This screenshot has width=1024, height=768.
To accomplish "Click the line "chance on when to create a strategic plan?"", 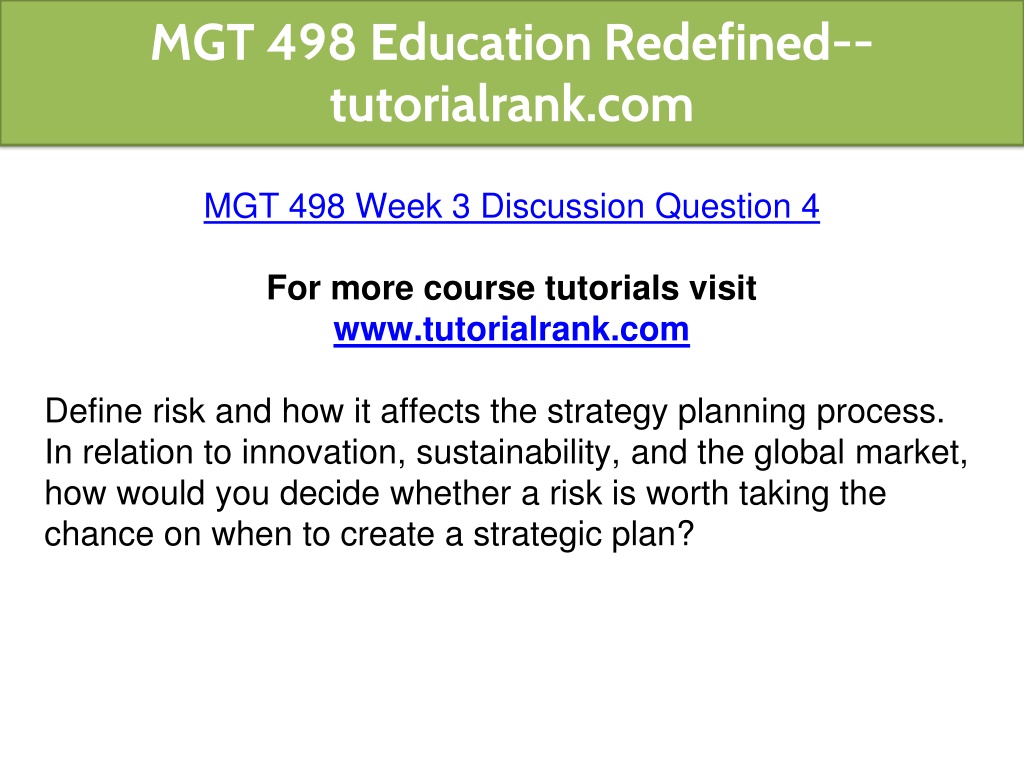I will tap(369, 534).
